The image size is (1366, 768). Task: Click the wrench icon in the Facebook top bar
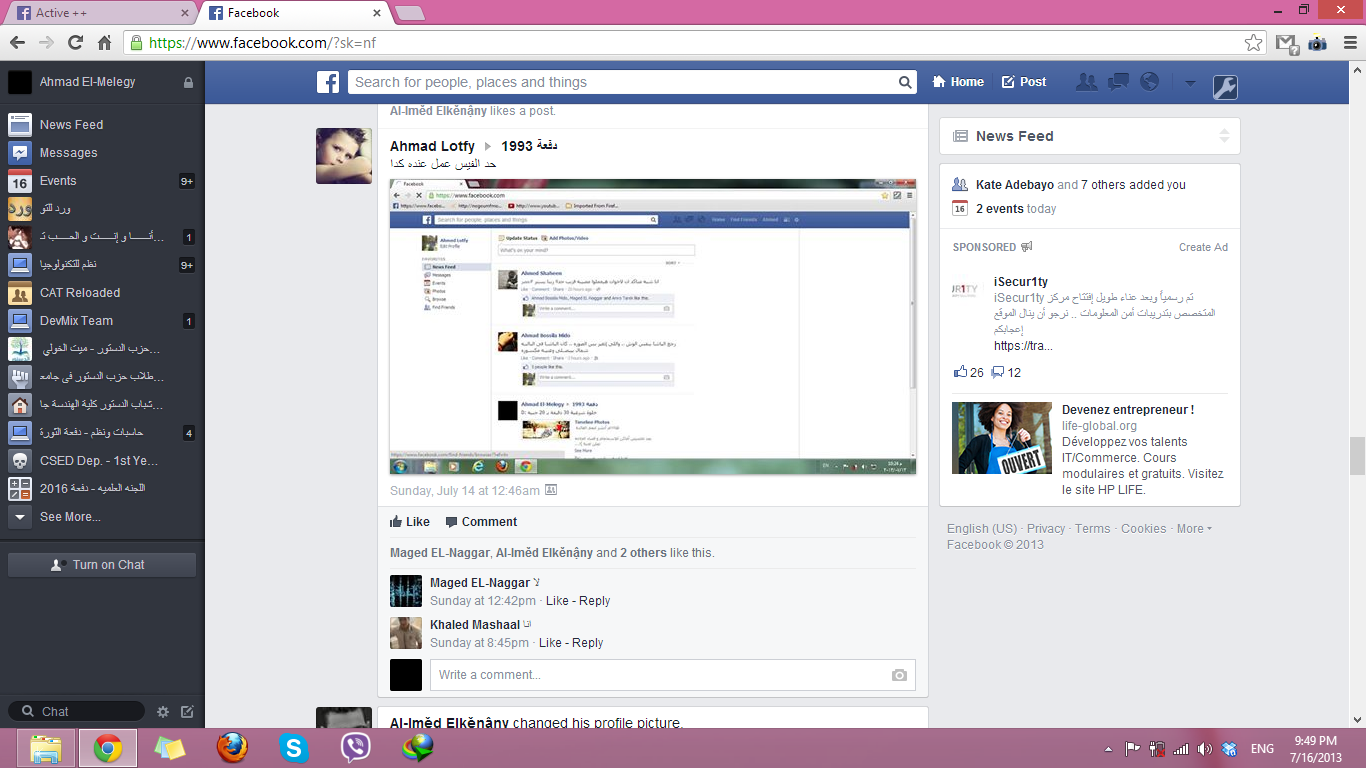coord(1225,87)
